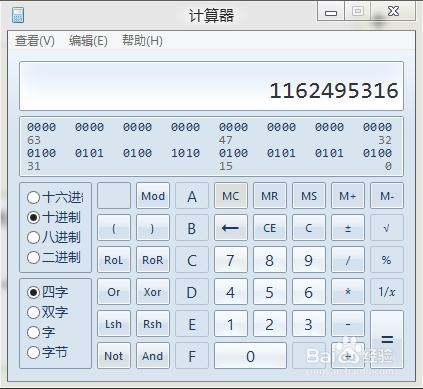
Task: Open the 帮助(H) Help menu
Action: pyautogui.click(x=142, y=41)
